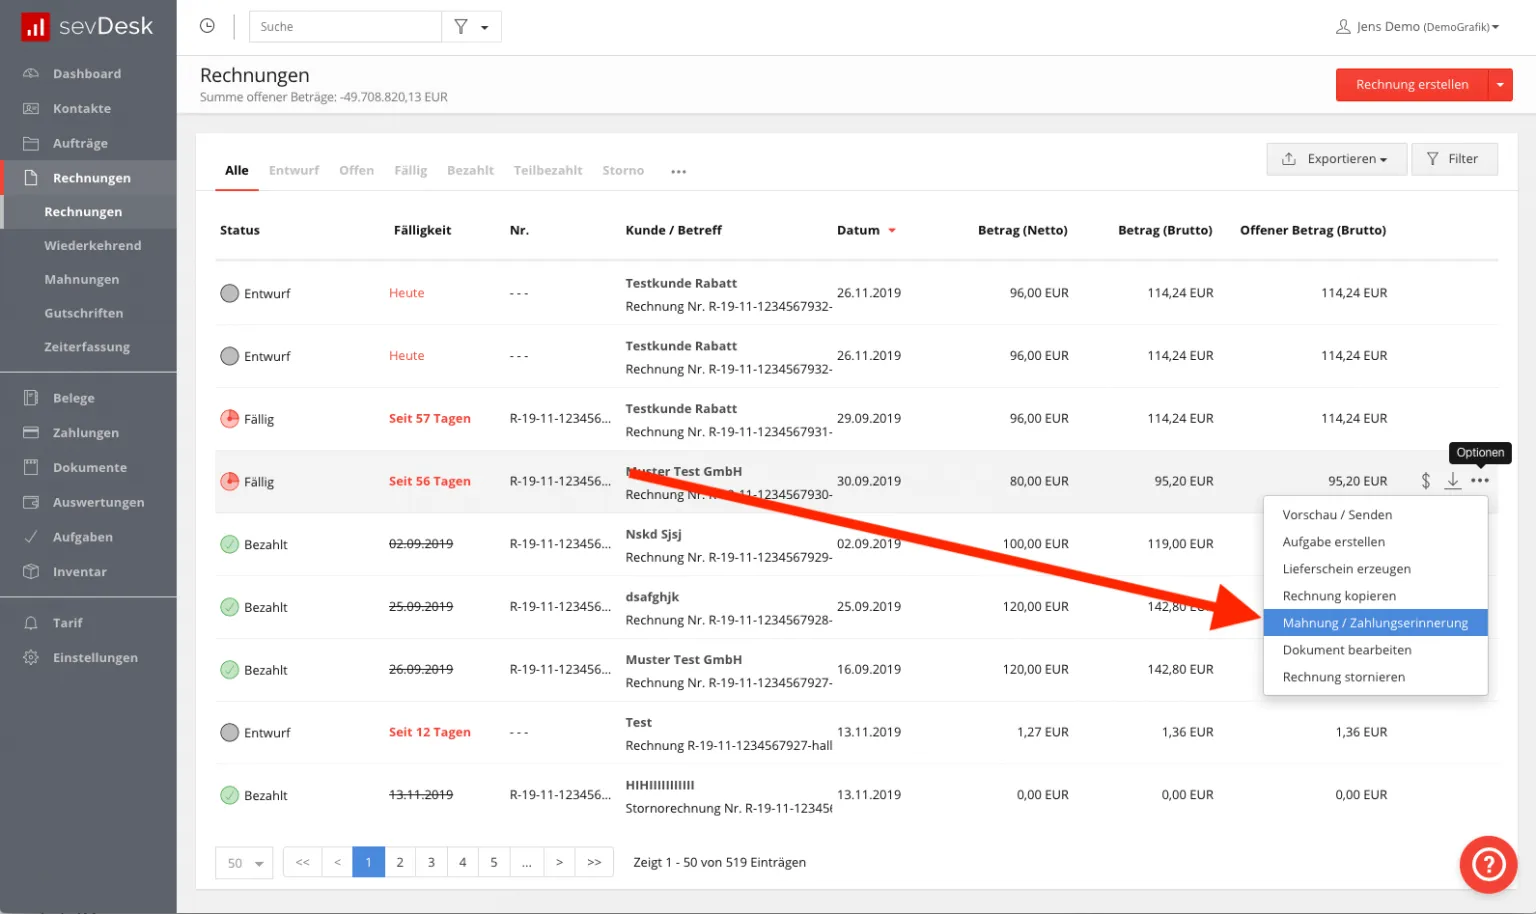Click the clock history icon in top bar
Image resolution: width=1536 pixels, height=914 pixels.
[207, 26]
